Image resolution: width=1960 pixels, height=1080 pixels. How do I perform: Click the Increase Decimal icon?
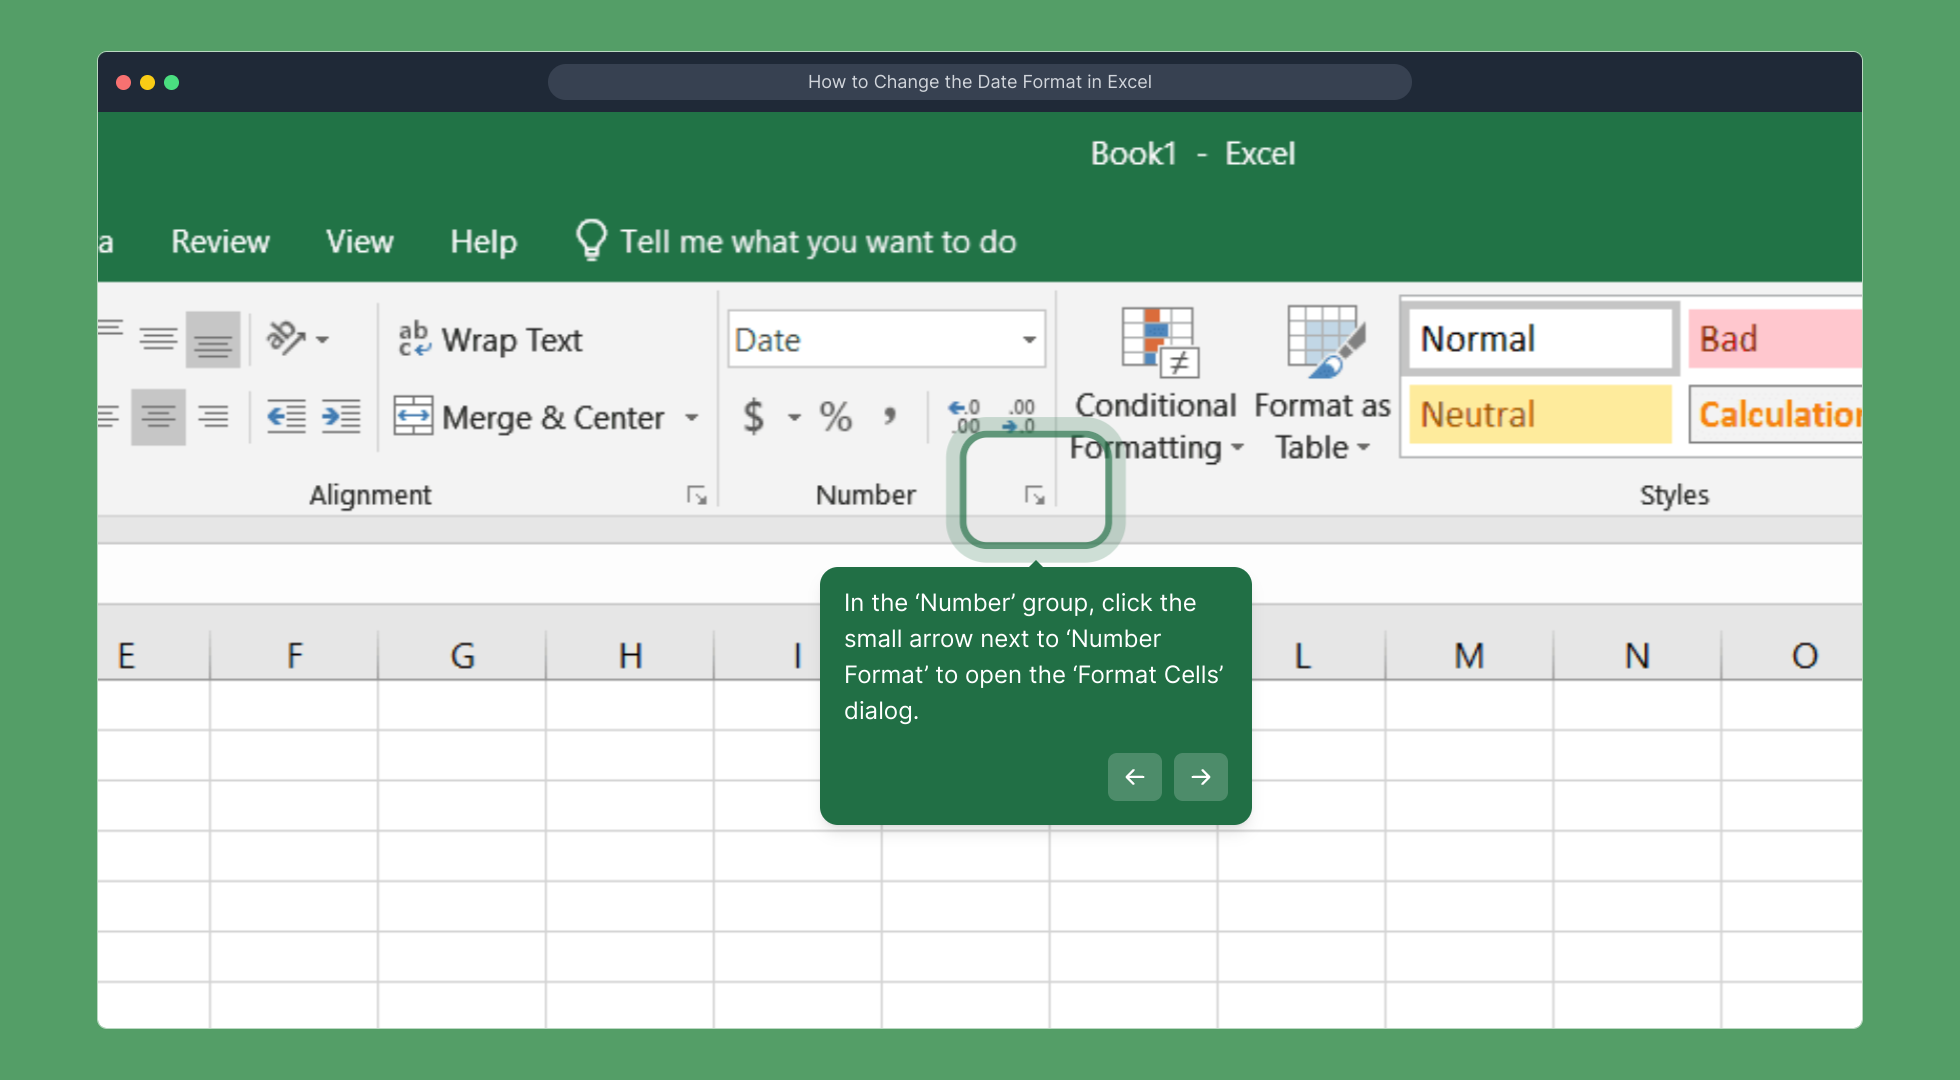coord(964,416)
